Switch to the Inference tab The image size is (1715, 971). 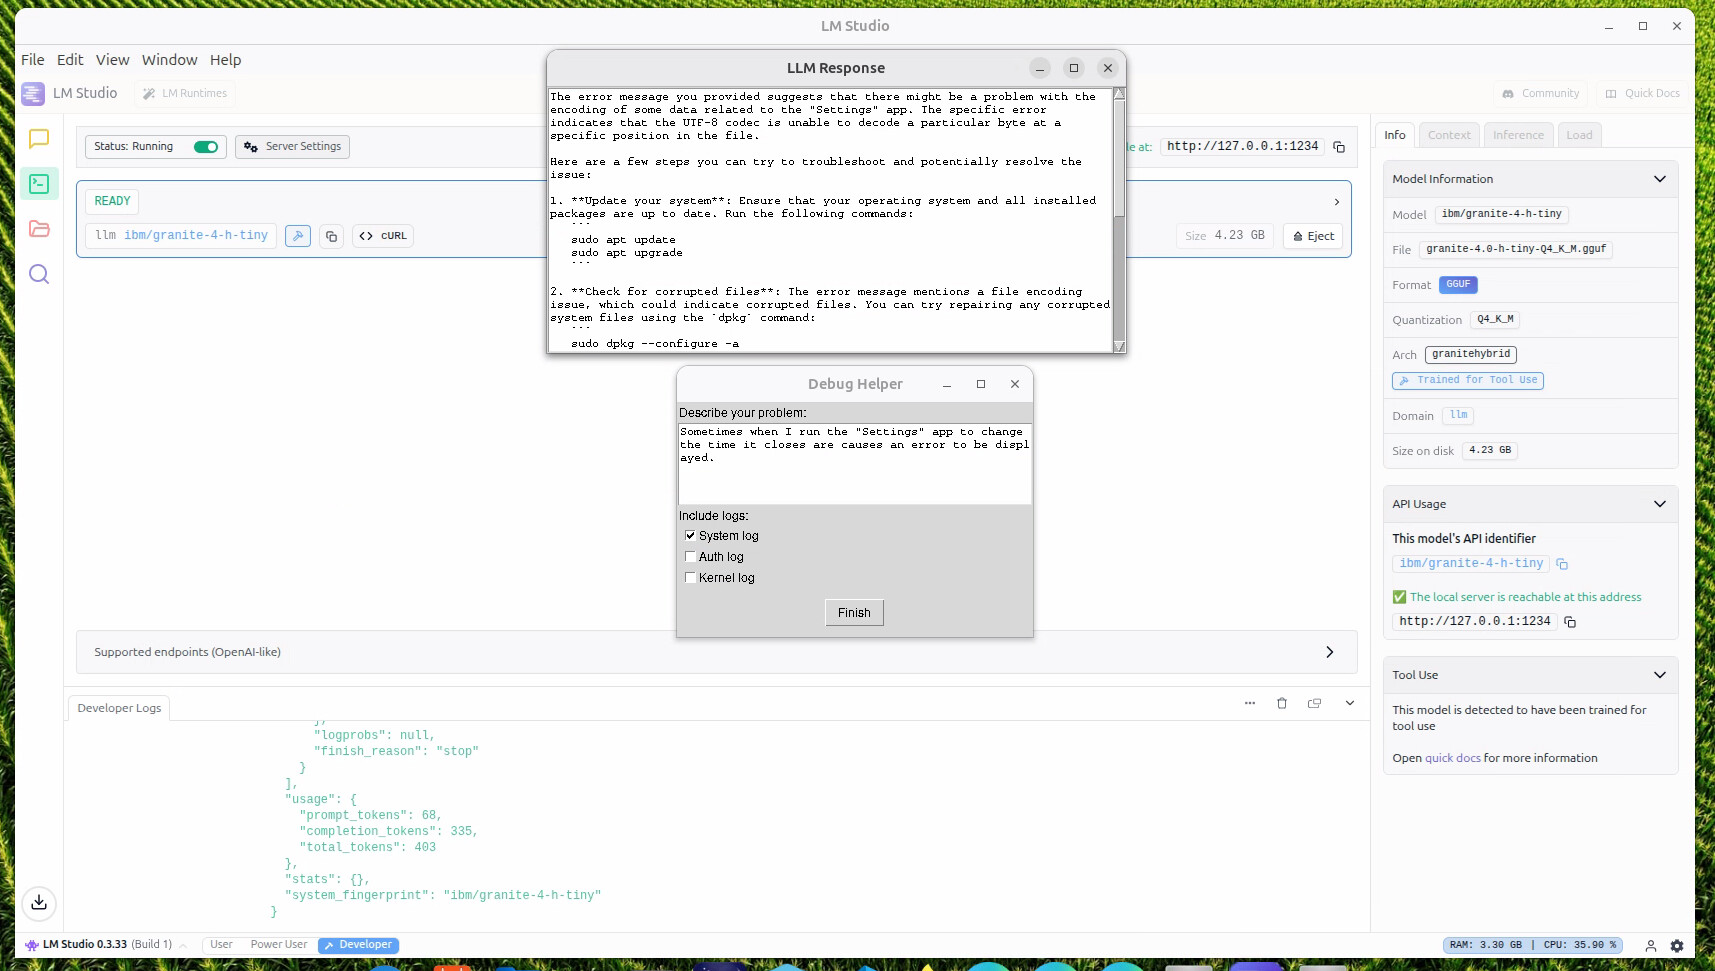click(x=1518, y=135)
